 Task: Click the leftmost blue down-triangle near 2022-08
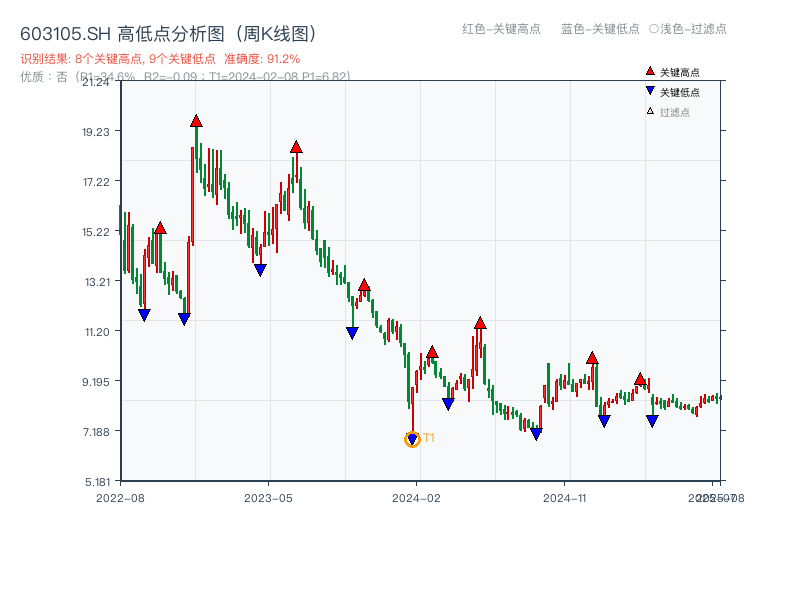144,314
